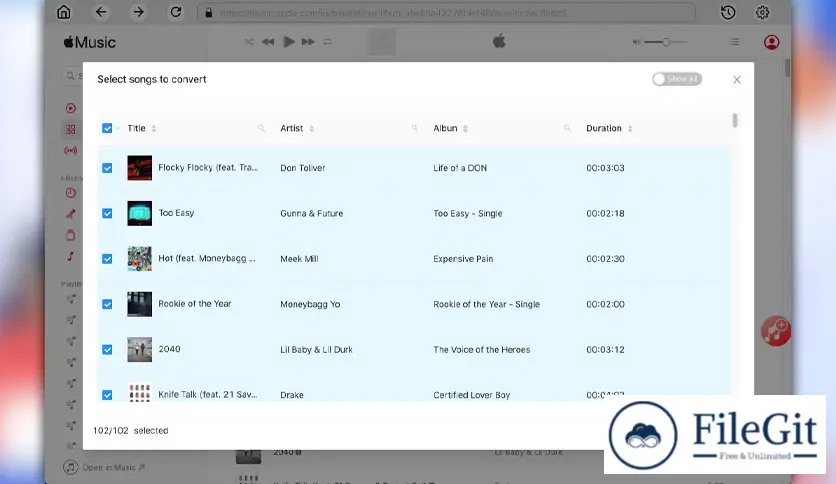Uncheck the Too Easy song checkbox
The image size is (836, 484).
[x=107, y=213]
